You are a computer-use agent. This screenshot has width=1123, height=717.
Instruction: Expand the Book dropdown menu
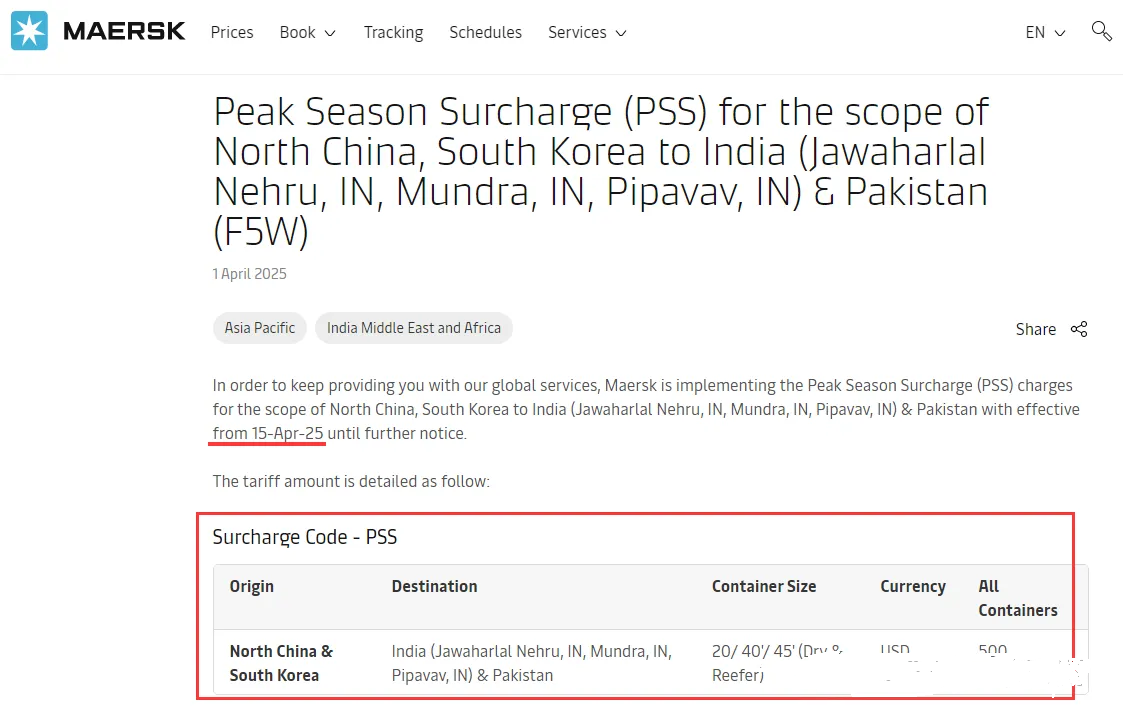(307, 32)
